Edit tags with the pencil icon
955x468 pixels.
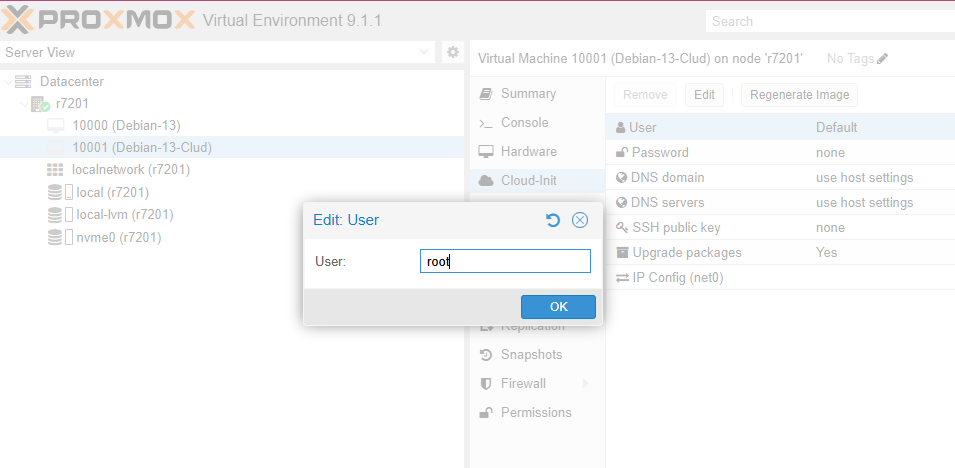pyautogui.click(x=882, y=59)
